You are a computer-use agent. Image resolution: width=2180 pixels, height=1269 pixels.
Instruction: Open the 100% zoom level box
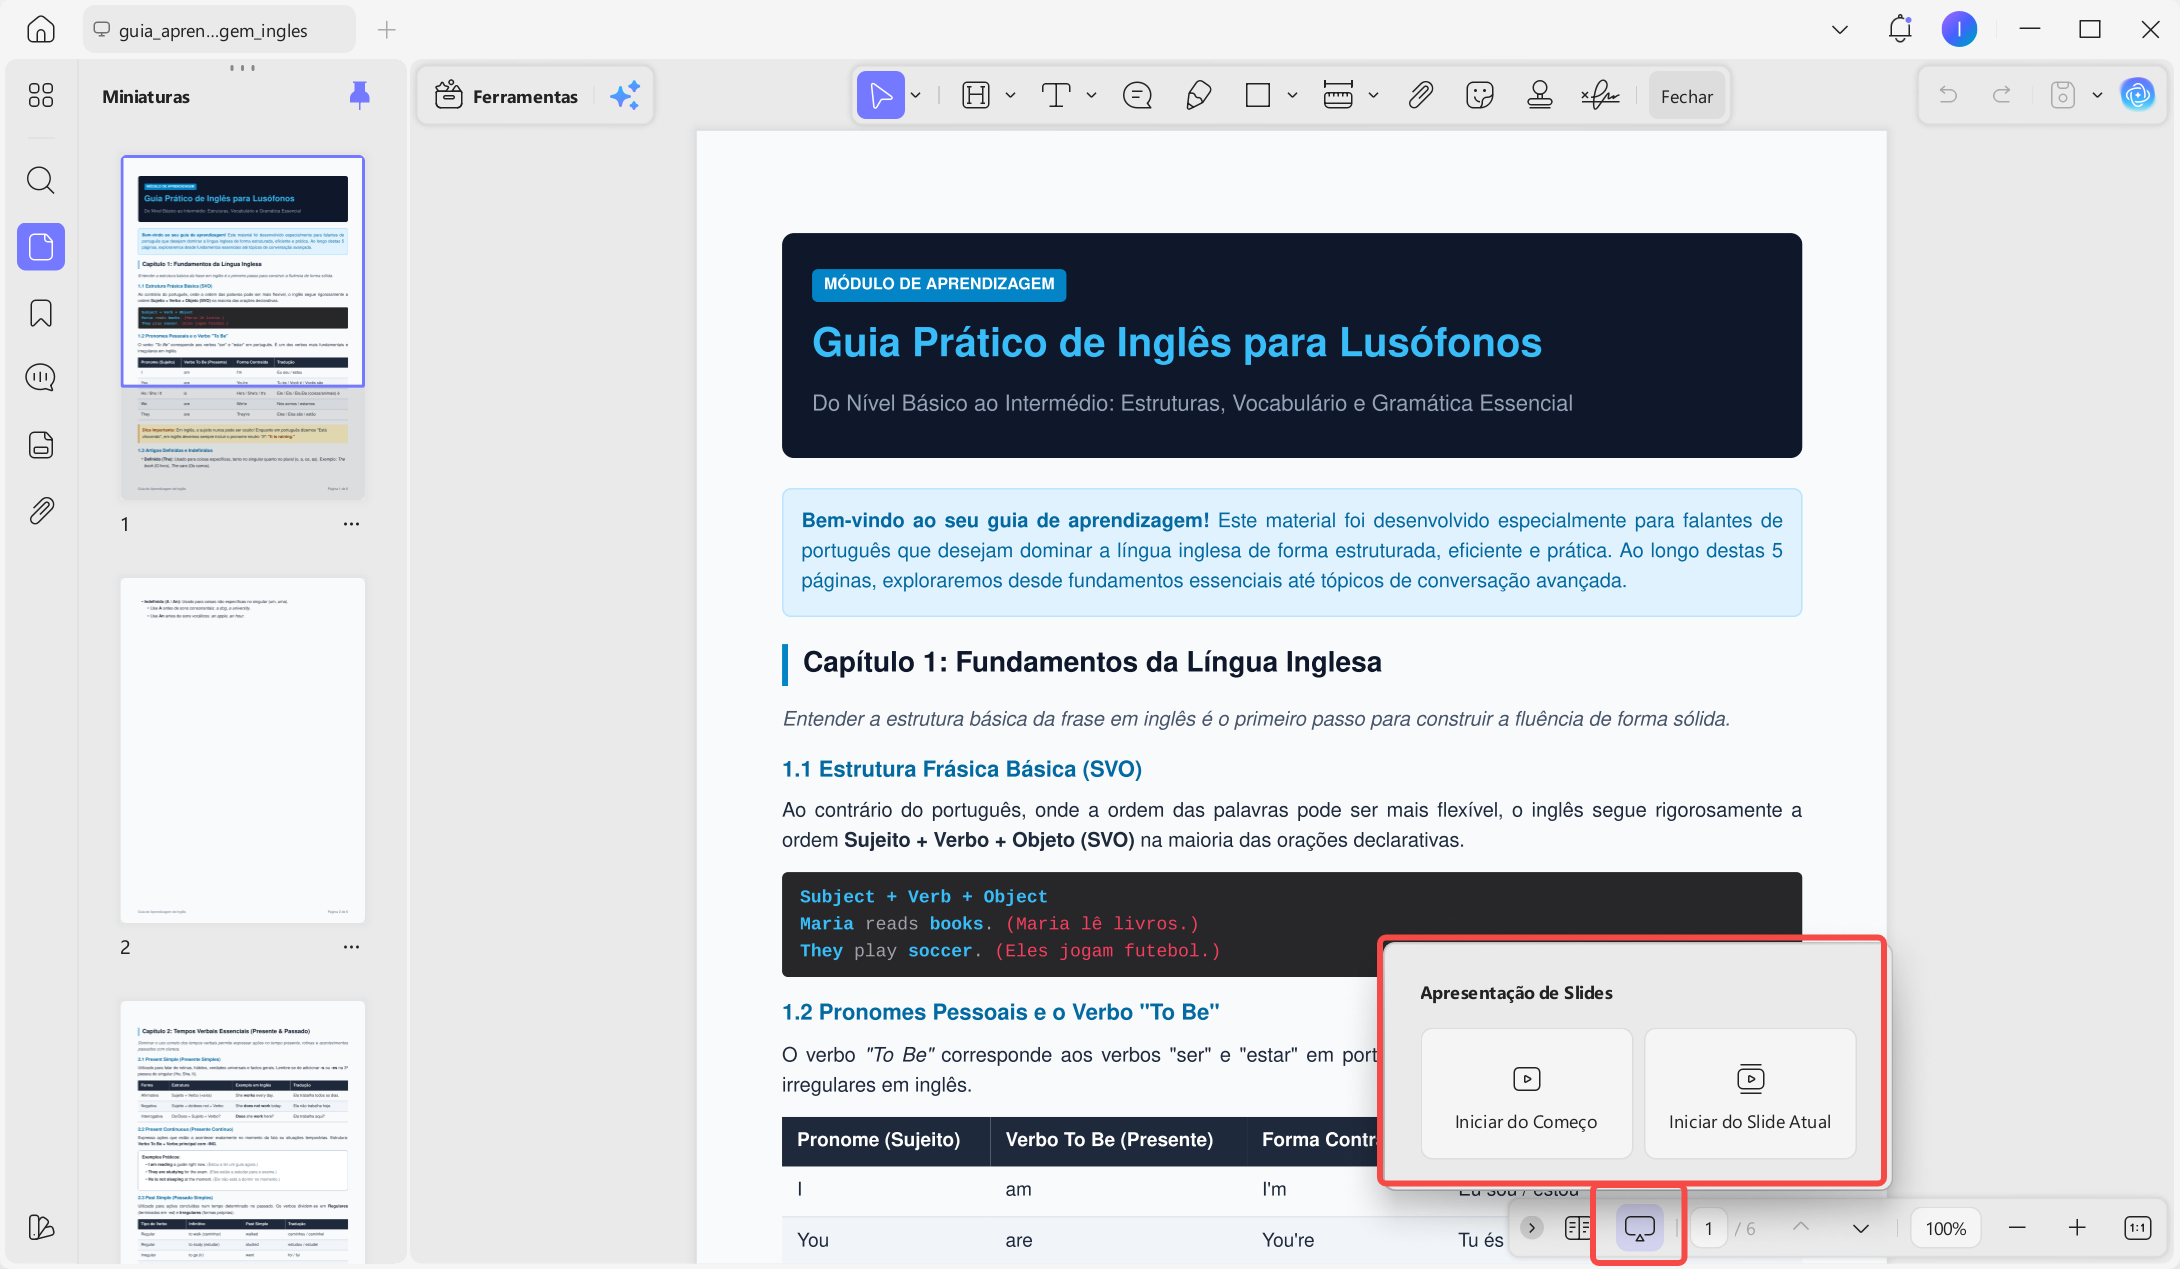coord(1946,1228)
